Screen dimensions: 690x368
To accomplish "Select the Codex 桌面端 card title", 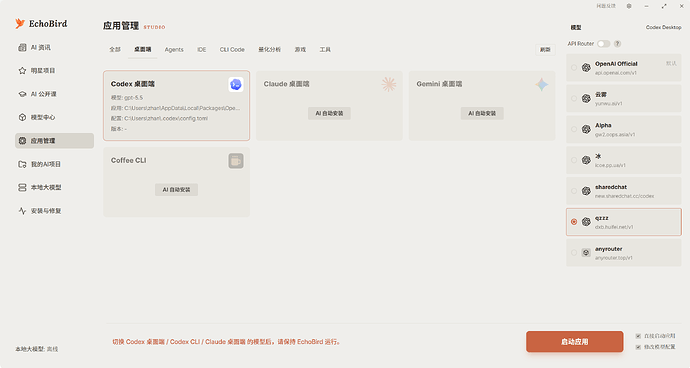I will point(132,84).
